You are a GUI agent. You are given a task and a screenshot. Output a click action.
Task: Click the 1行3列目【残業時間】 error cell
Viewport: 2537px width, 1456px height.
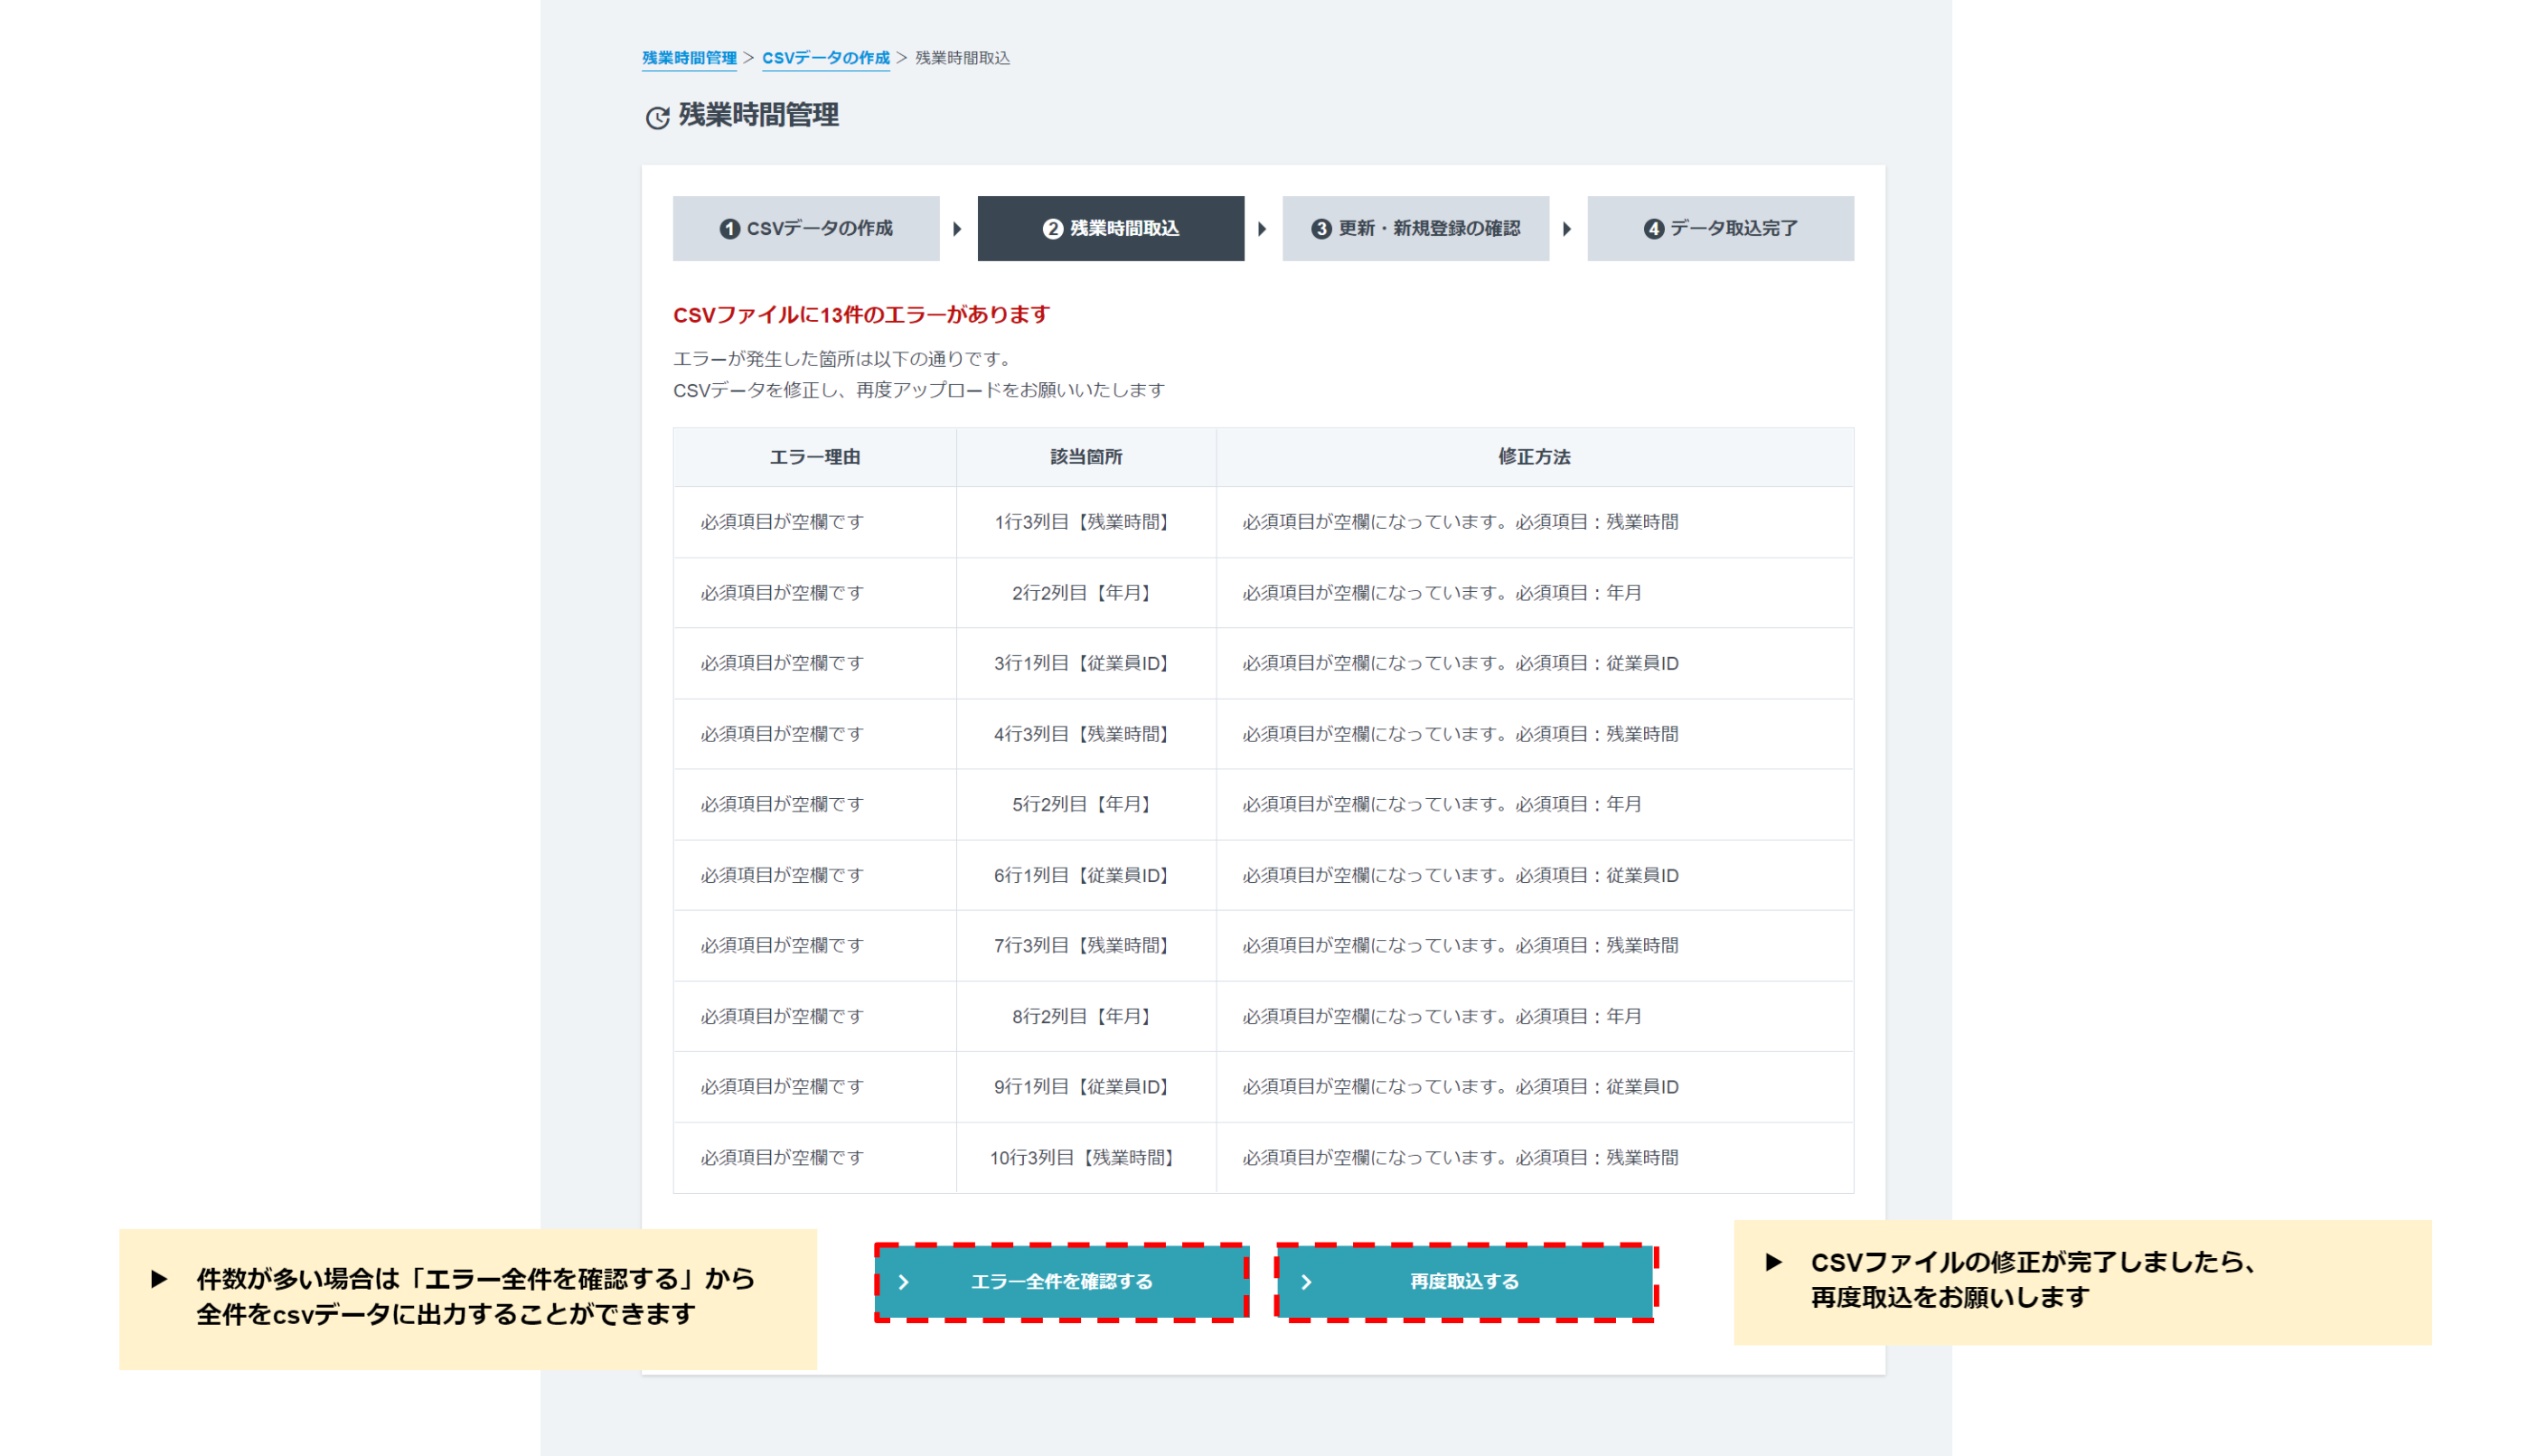[1084, 522]
